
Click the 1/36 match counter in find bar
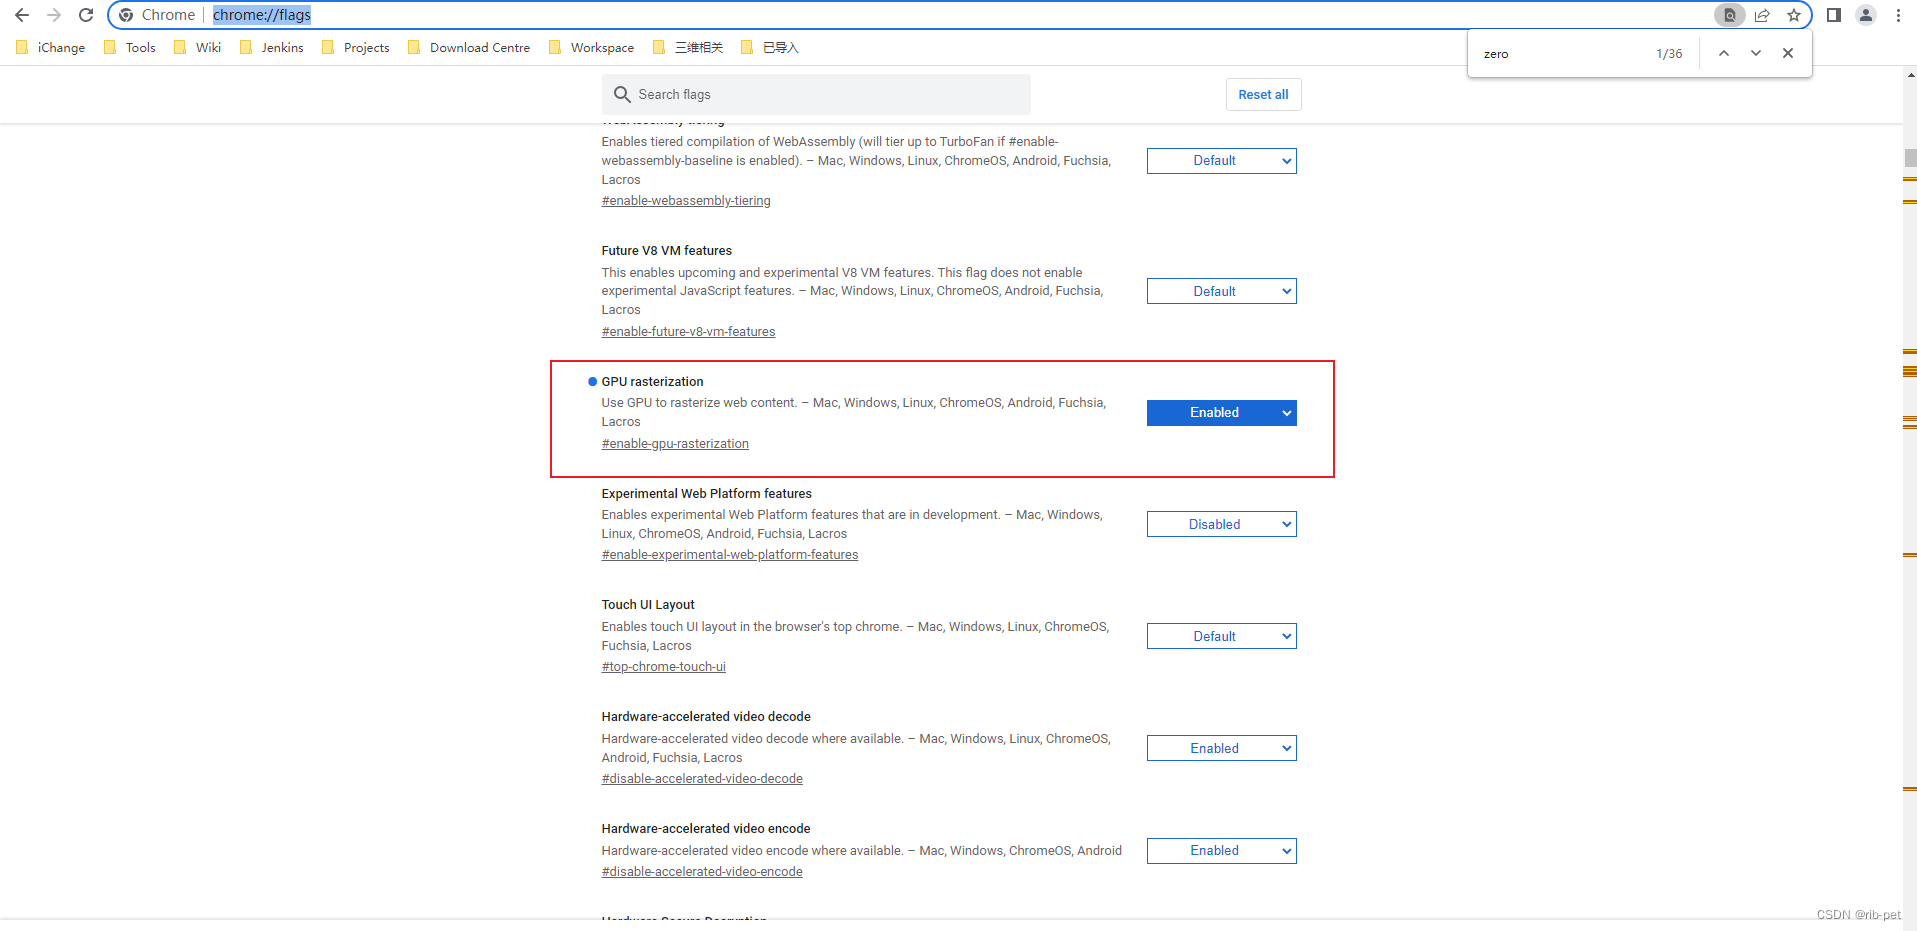(1669, 53)
